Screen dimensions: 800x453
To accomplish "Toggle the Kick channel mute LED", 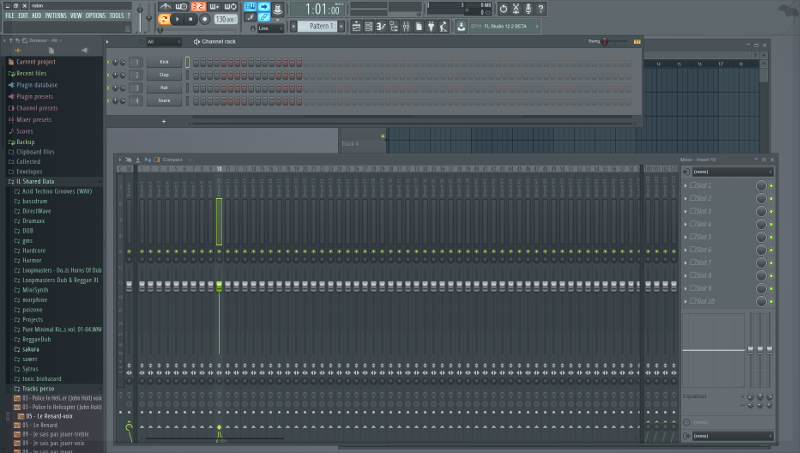I will click(x=109, y=62).
